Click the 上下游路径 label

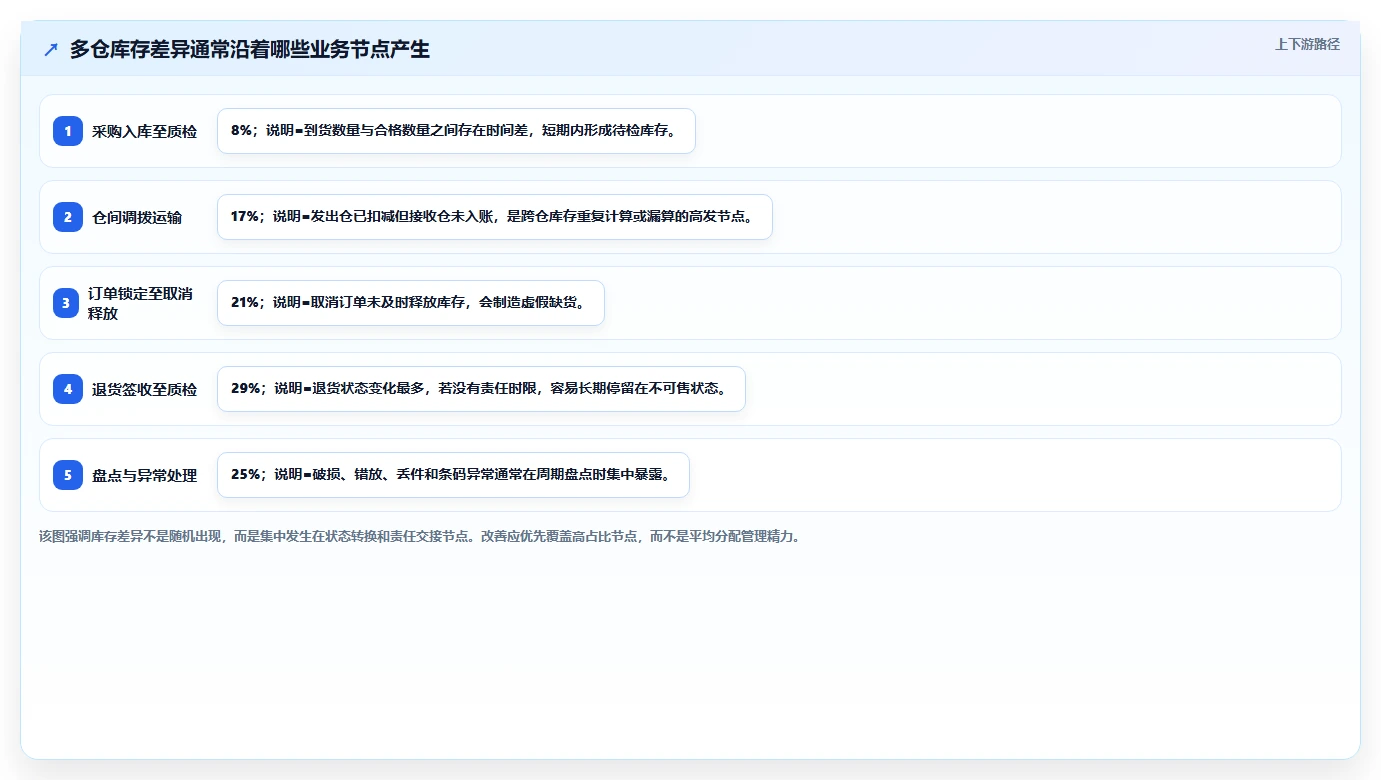coord(1307,44)
